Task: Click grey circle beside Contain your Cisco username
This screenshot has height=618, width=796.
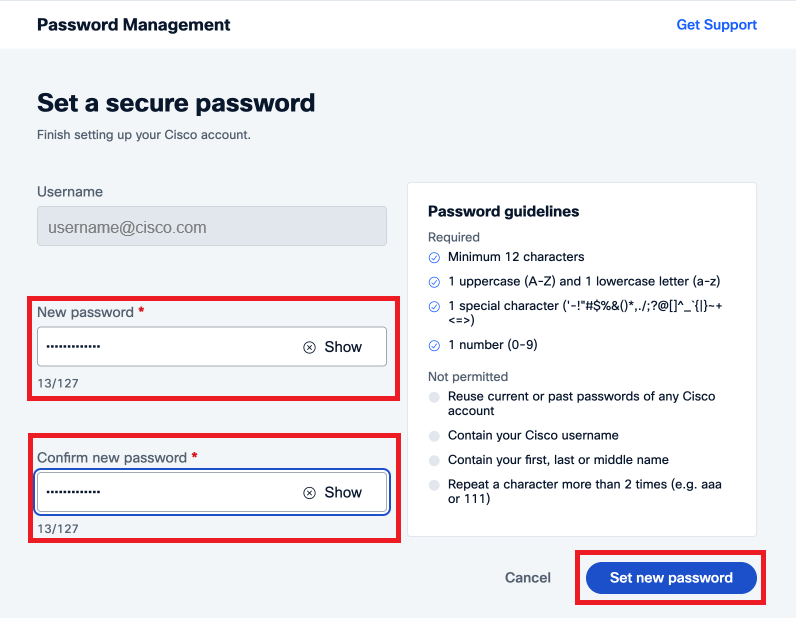Action: [434, 436]
